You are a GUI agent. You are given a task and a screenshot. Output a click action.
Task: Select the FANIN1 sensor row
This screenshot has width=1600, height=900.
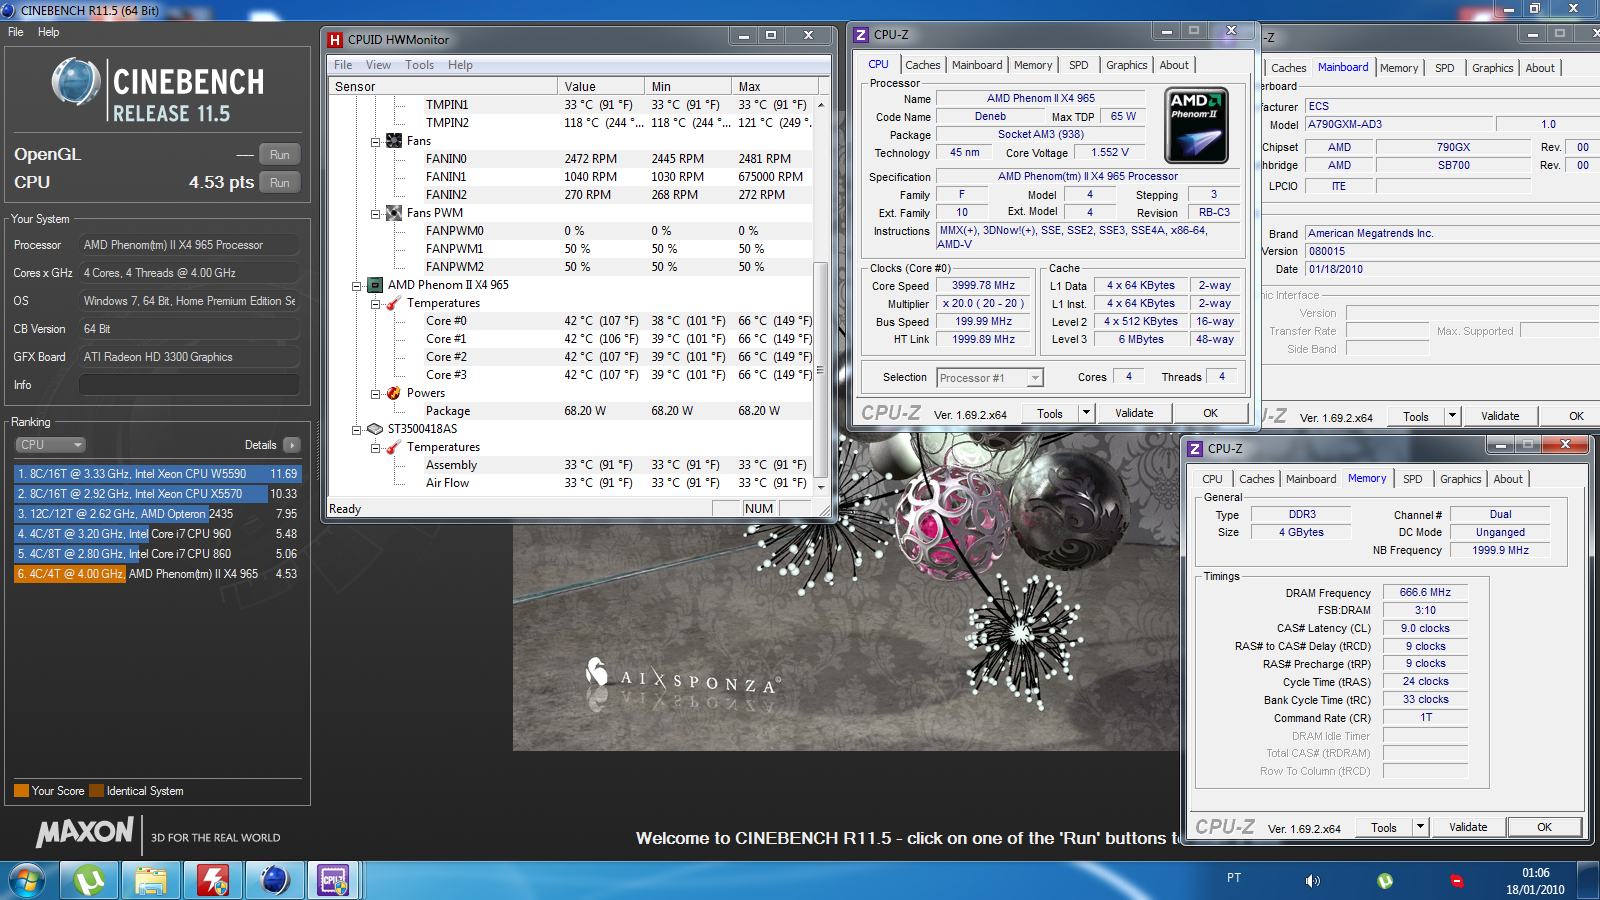tap(571, 177)
